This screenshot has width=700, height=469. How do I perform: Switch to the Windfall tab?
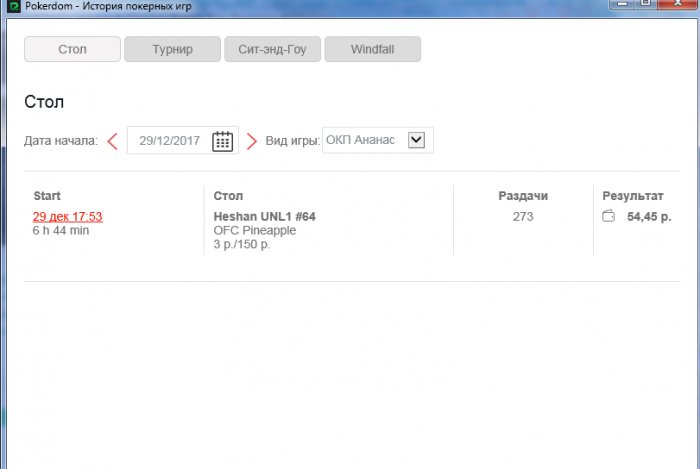click(x=372, y=49)
